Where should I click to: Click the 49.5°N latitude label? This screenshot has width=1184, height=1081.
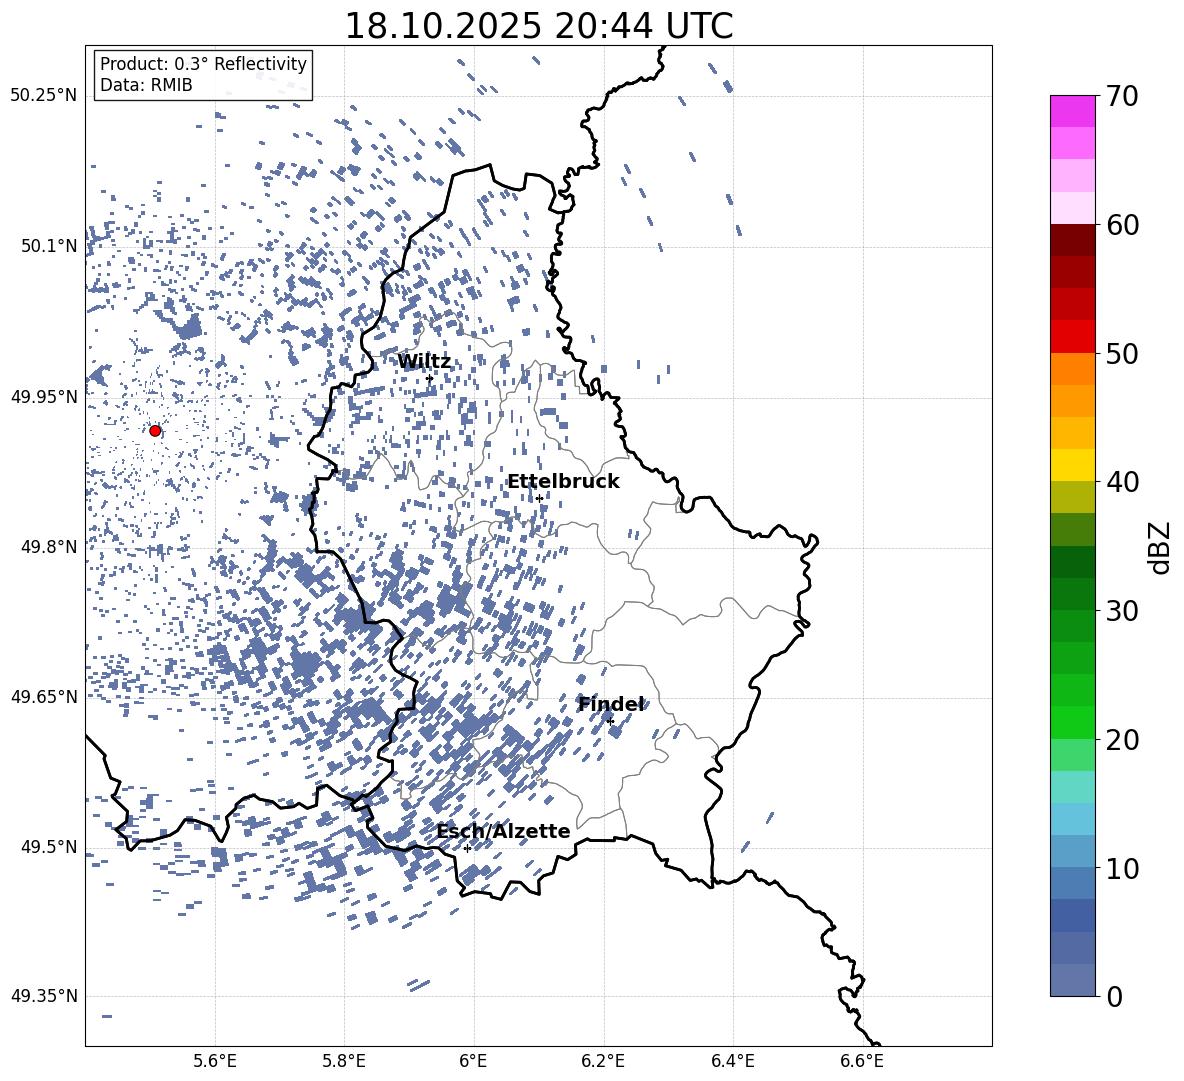point(49,847)
